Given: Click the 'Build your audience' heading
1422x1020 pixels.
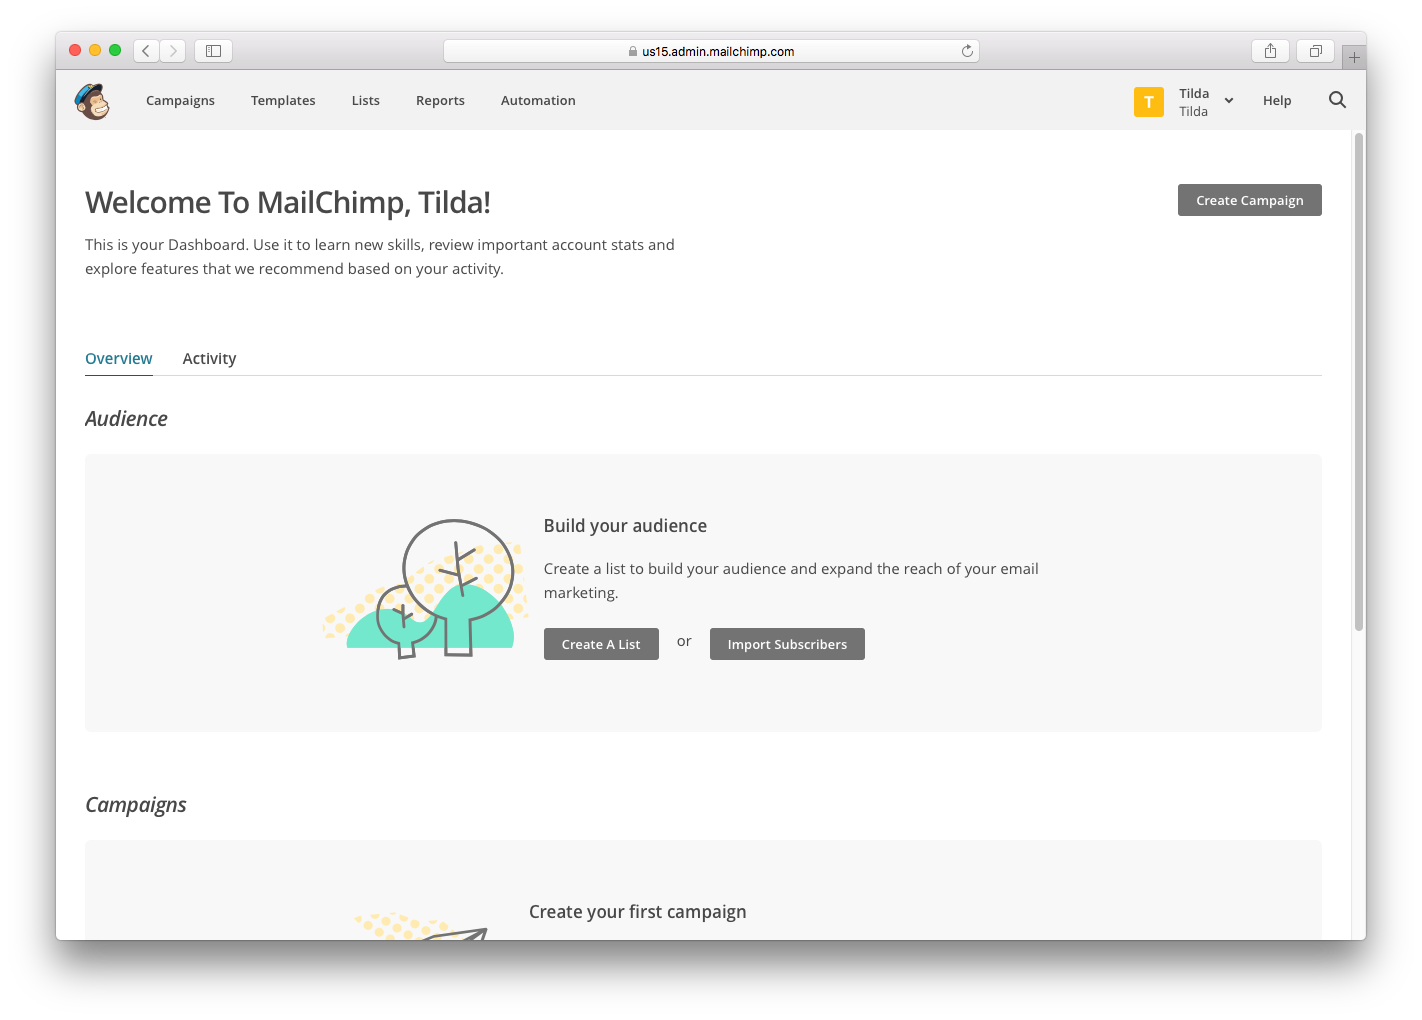Looking at the screenshot, I should point(625,526).
